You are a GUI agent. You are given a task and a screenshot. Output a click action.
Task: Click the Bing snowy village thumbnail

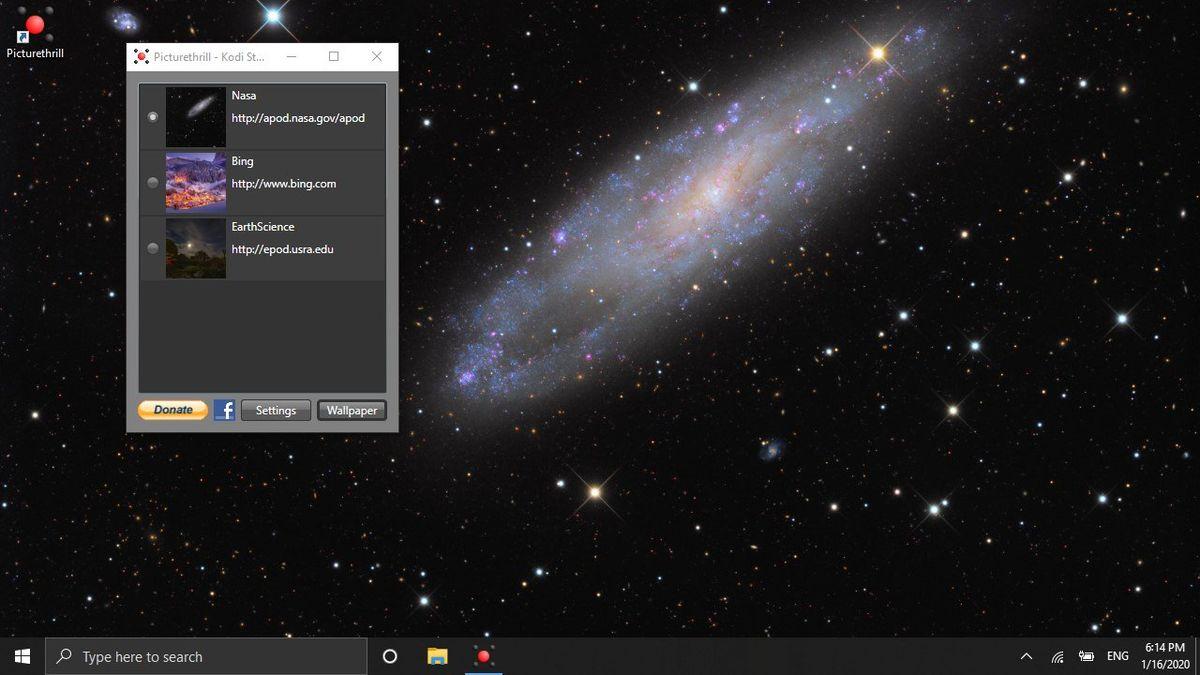[x=196, y=183]
